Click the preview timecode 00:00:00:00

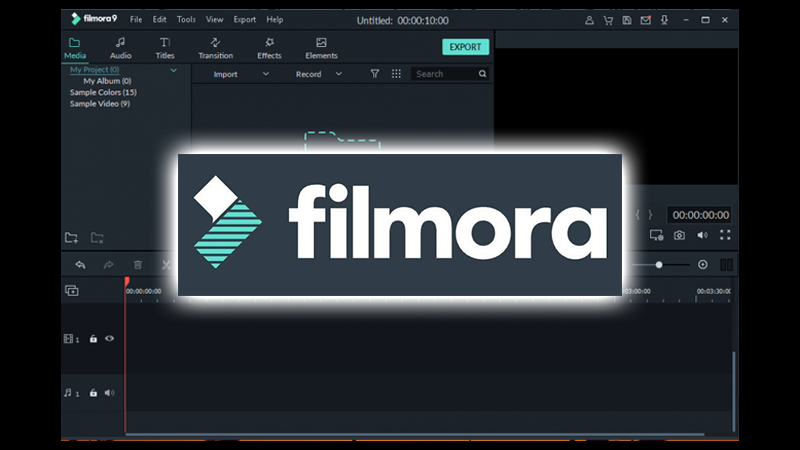coord(700,215)
